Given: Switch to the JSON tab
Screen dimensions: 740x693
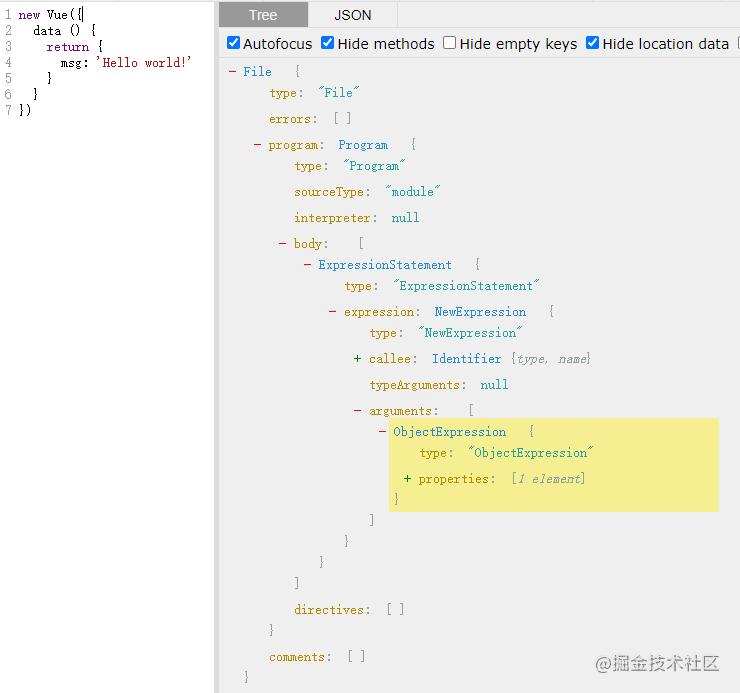Looking at the screenshot, I should (352, 15).
